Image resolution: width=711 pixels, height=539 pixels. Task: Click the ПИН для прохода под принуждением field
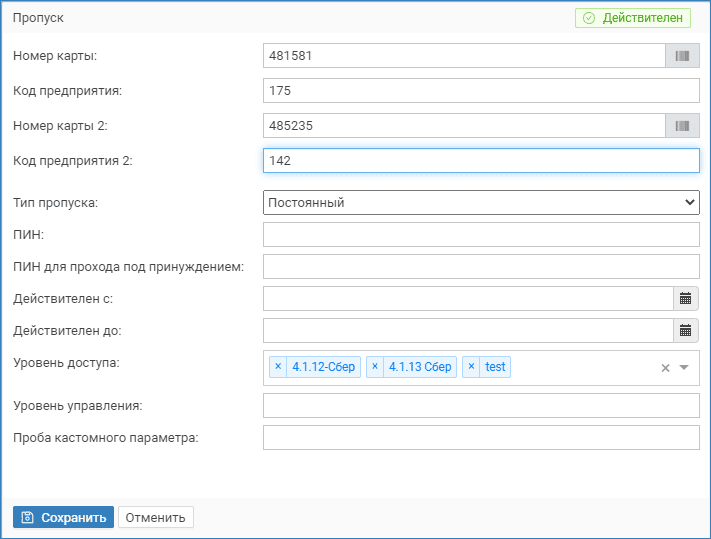(x=480, y=266)
